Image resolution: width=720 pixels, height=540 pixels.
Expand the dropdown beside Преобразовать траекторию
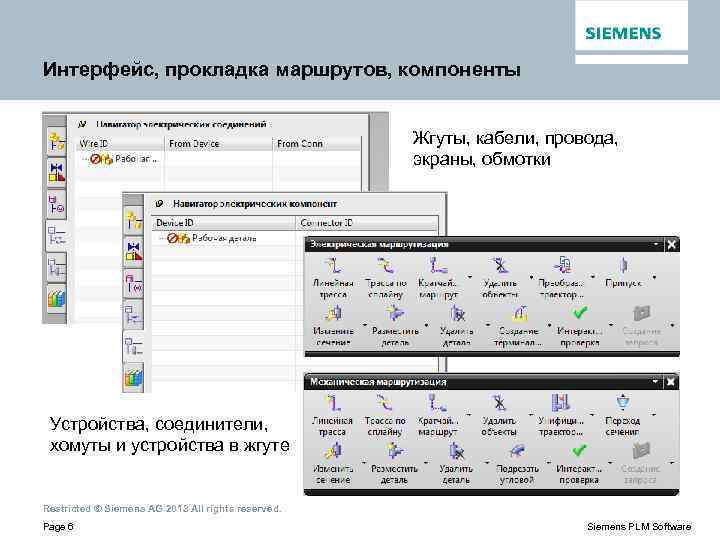[x=593, y=277]
